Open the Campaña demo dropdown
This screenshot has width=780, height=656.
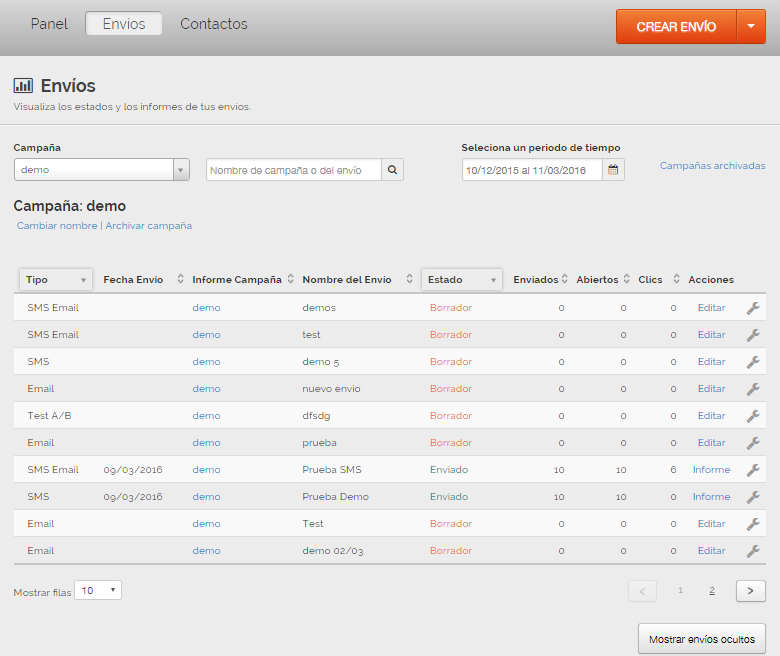click(x=101, y=170)
